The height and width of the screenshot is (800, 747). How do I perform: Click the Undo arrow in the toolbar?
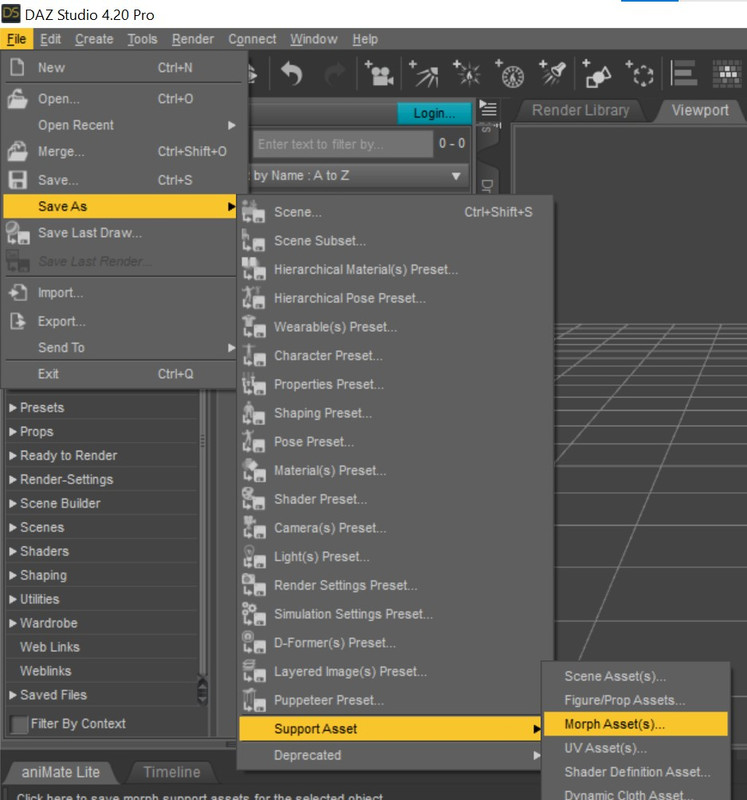coord(292,73)
